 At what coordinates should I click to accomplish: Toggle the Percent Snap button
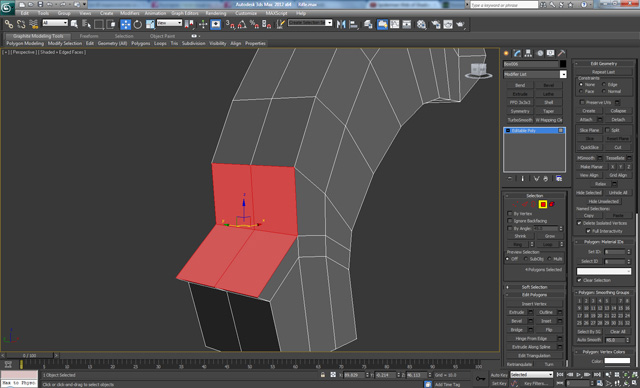click(x=254, y=24)
